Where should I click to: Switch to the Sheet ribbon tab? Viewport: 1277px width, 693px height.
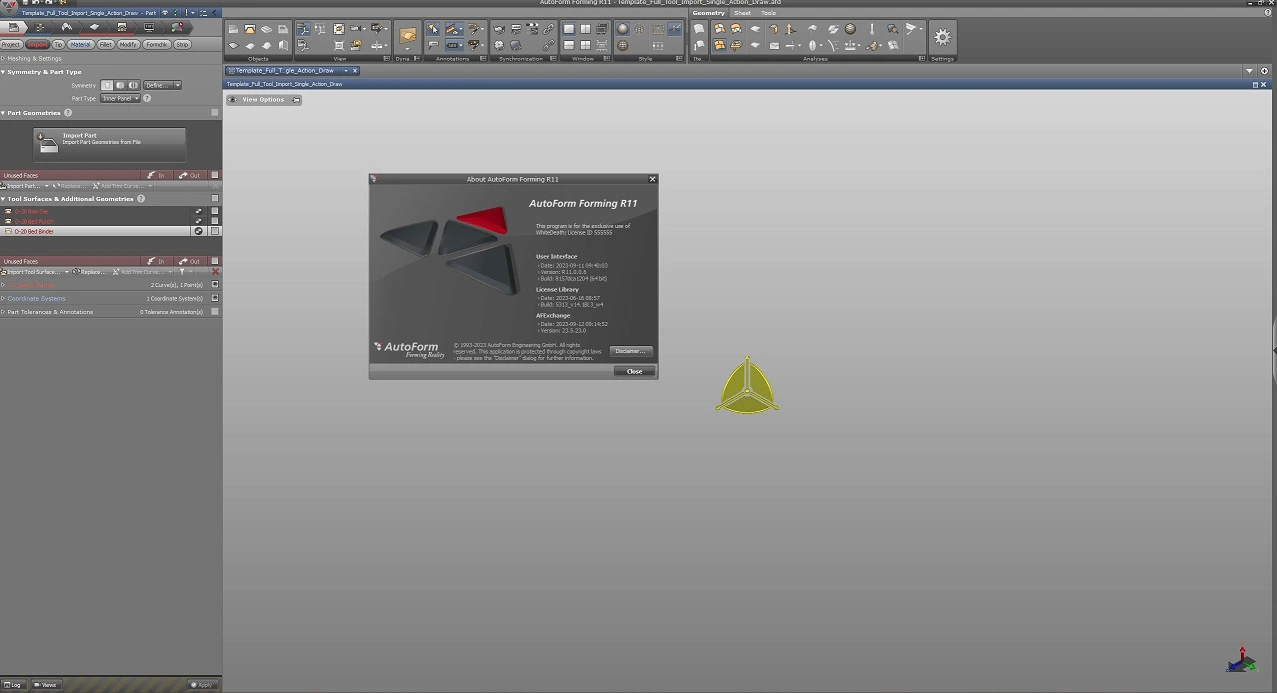click(x=742, y=13)
